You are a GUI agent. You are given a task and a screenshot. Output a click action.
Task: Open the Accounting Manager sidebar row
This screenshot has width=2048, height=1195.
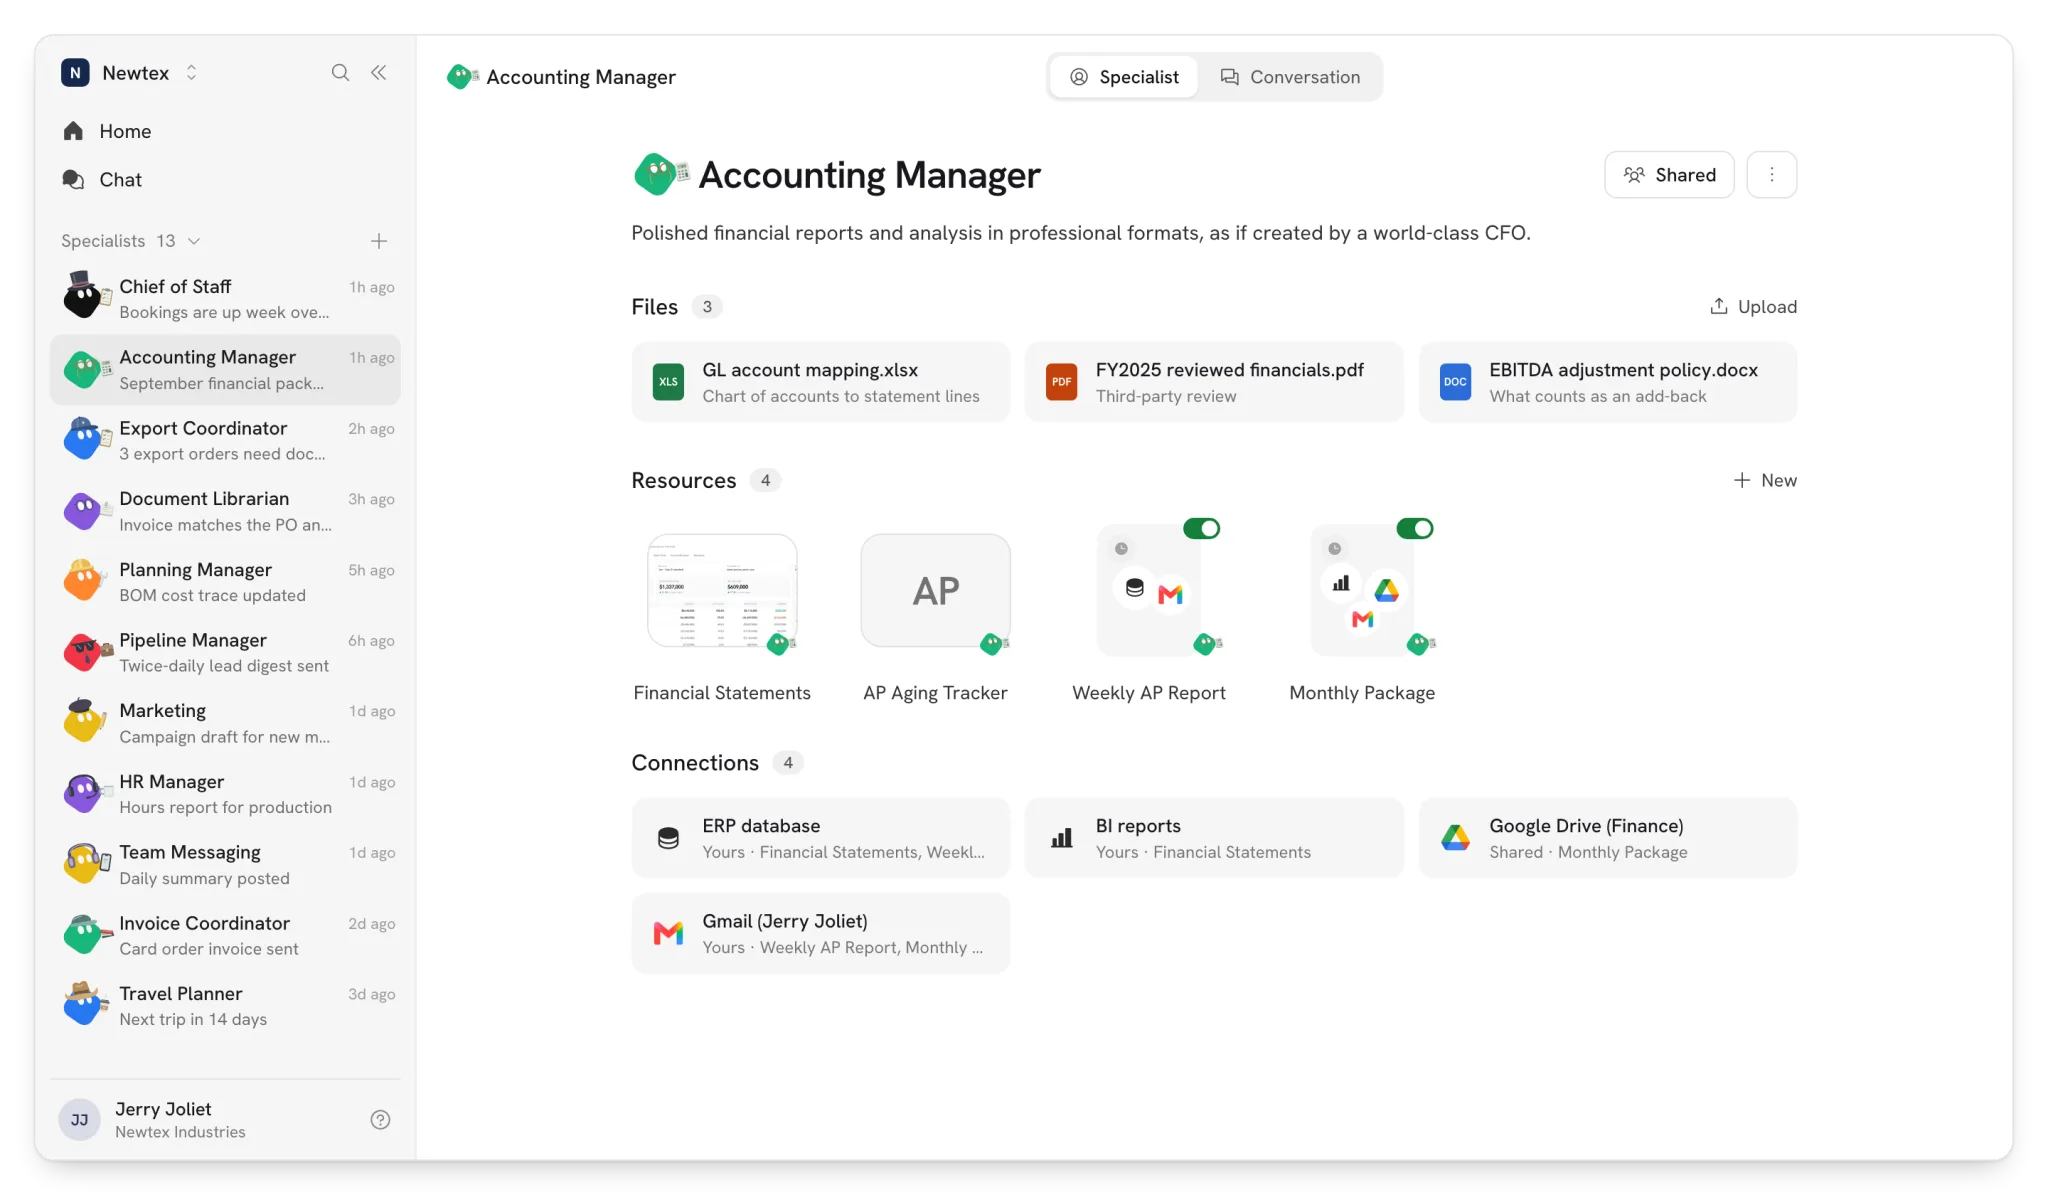tap(225, 370)
